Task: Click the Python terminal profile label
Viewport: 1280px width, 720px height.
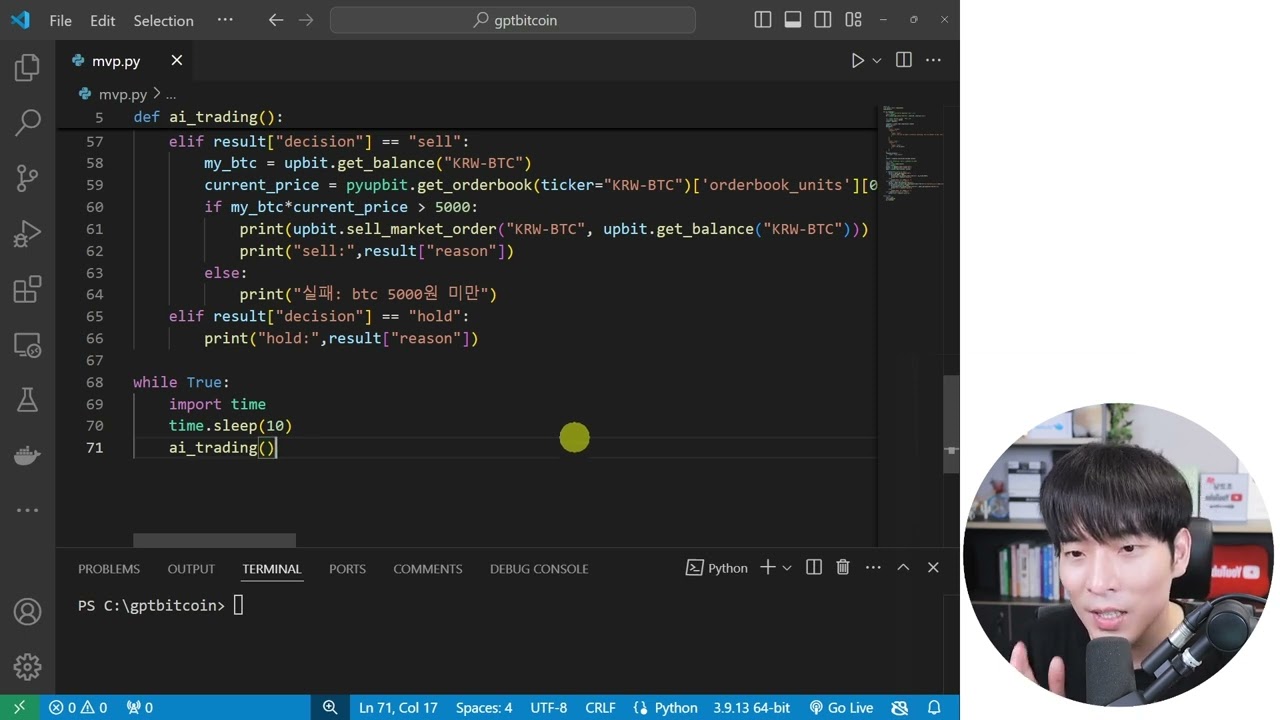Action: click(717, 568)
